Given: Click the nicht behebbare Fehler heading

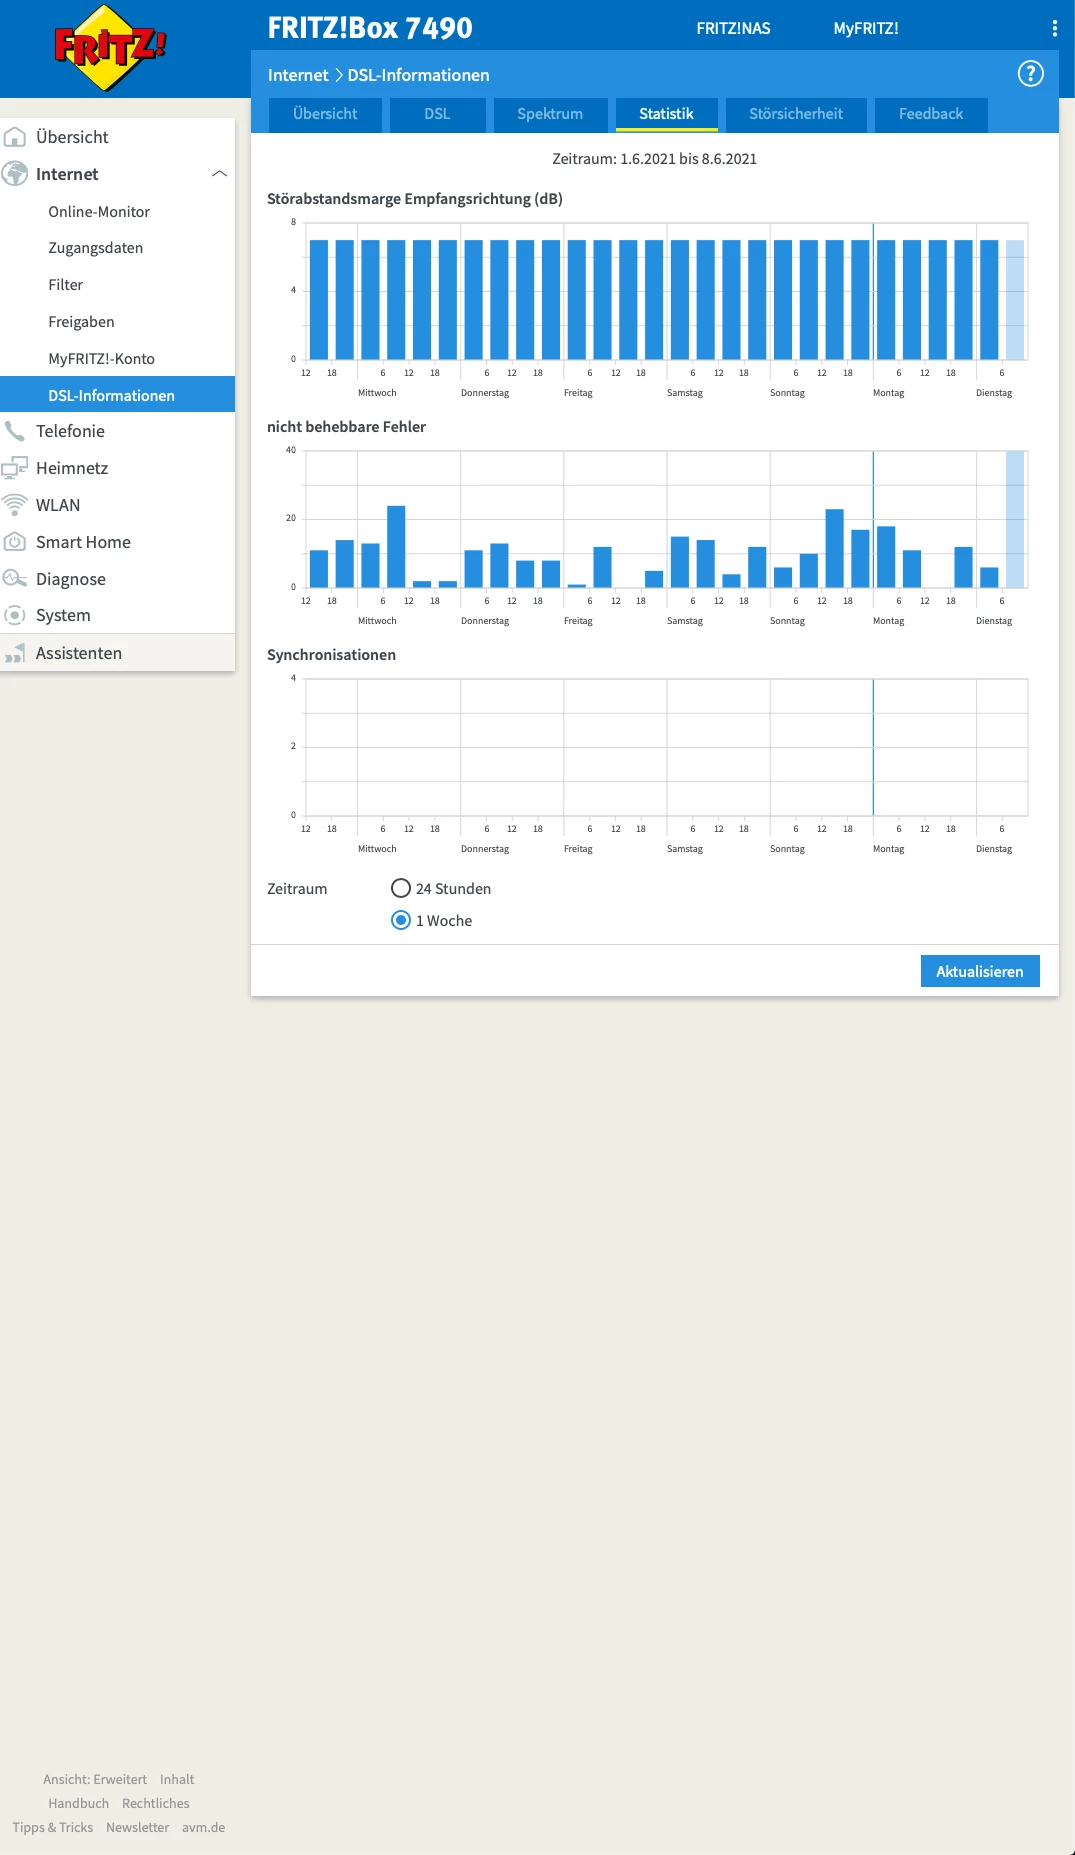Looking at the screenshot, I should click(x=346, y=427).
